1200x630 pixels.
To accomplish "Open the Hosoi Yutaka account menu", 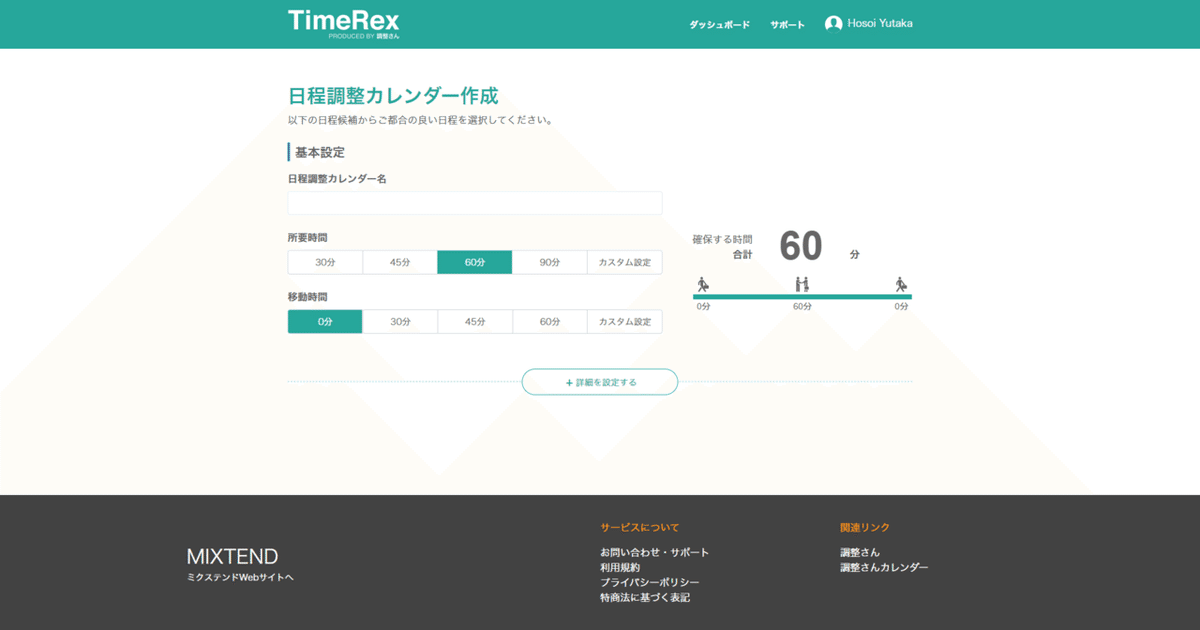I will tap(869, 24).
